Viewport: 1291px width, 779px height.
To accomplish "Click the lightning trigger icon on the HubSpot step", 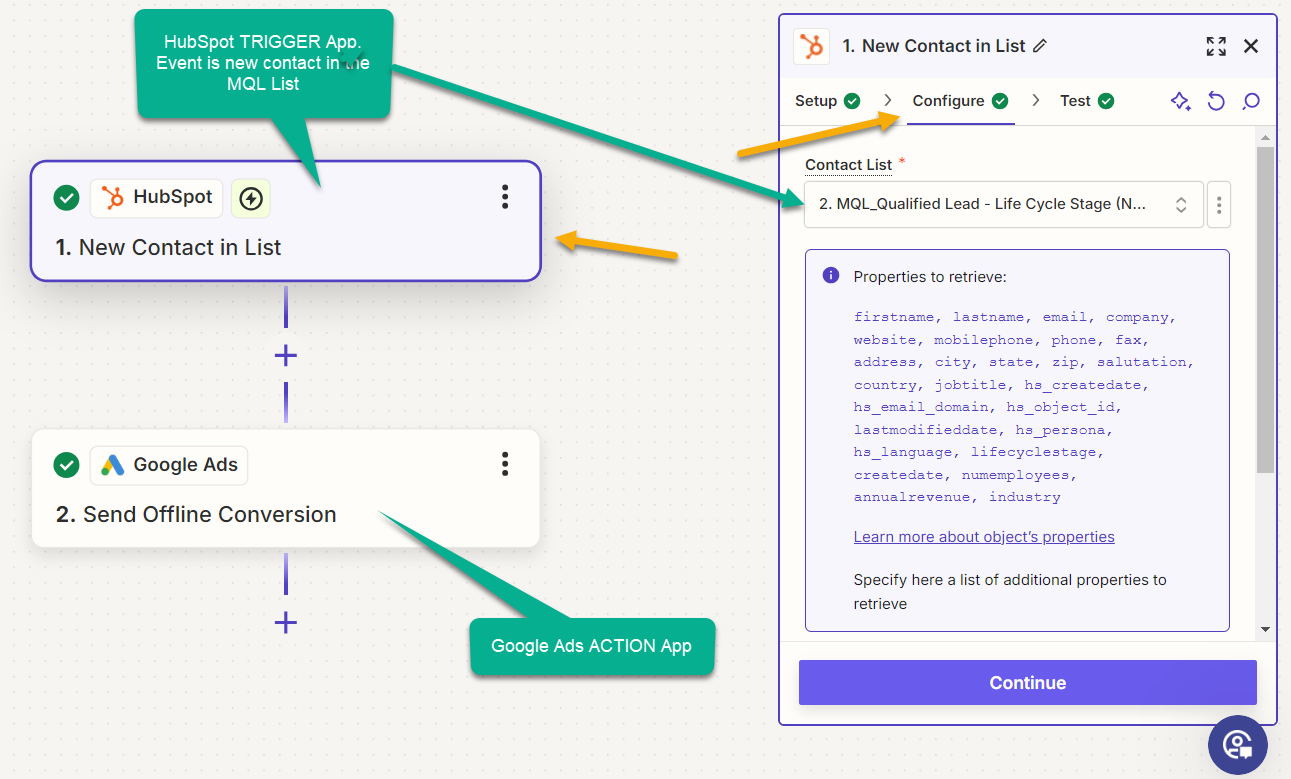I will (251, 198).
